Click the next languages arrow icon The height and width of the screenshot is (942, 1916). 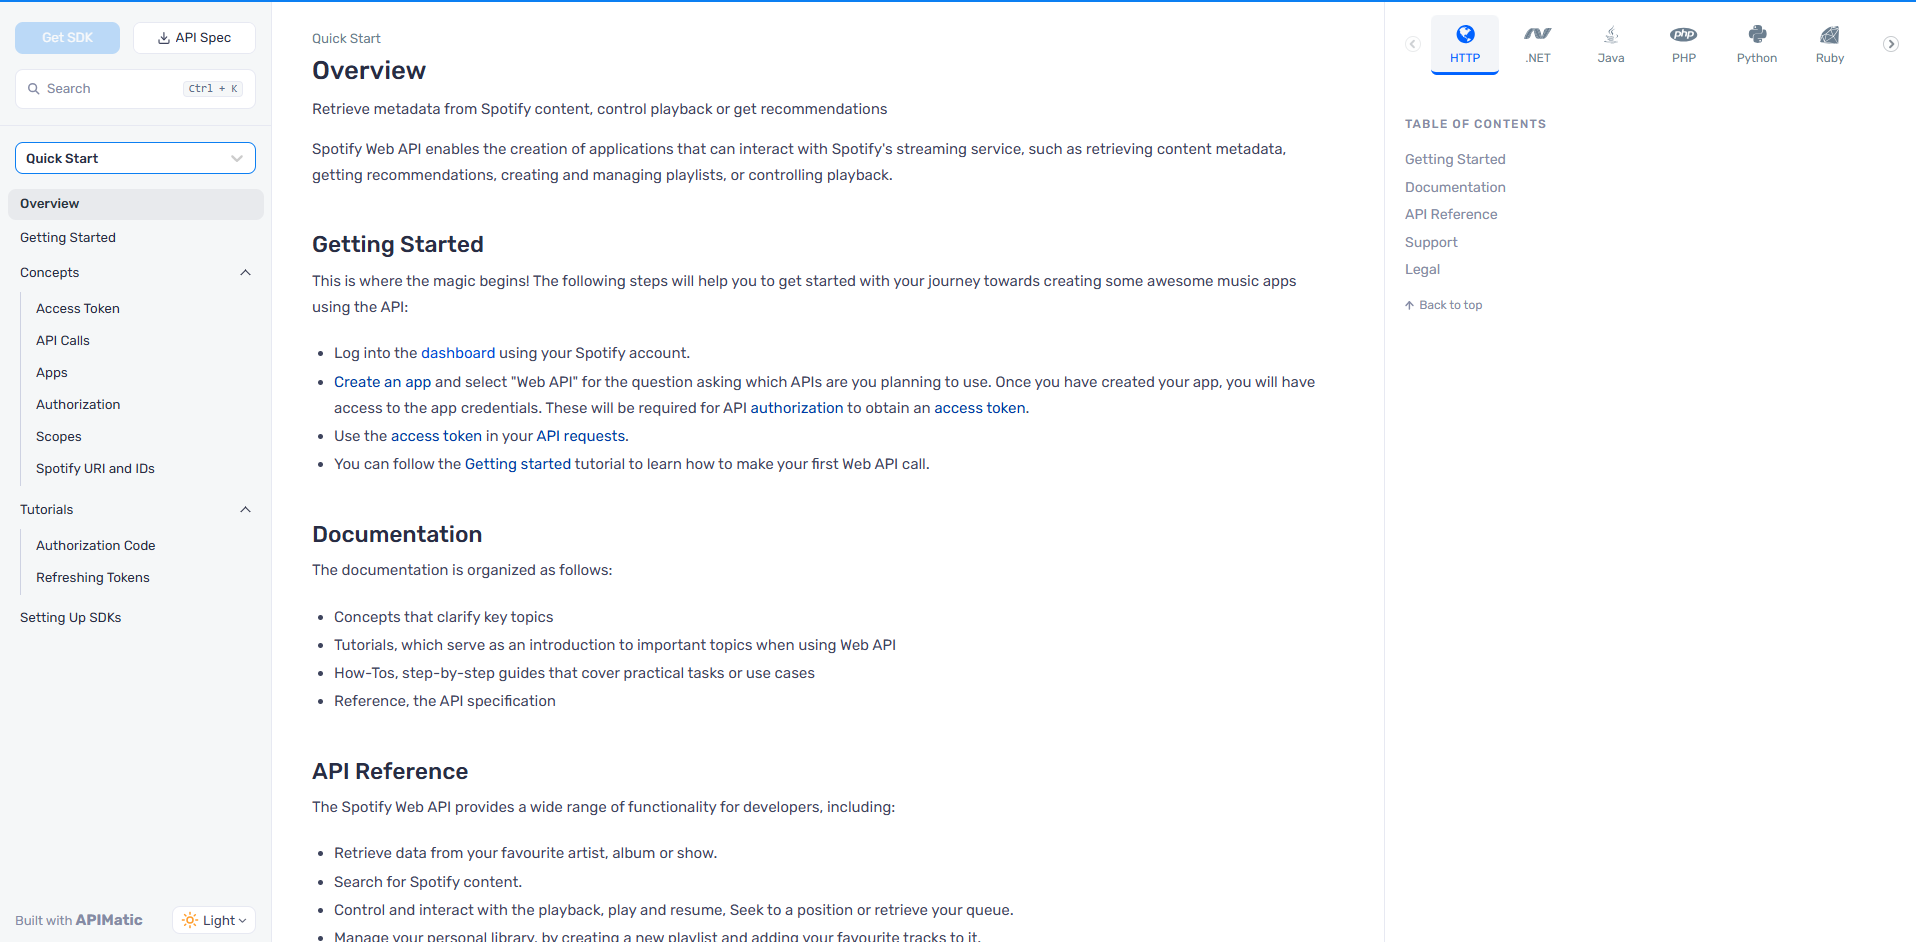pyautogui.click(x=1891, y=44)
